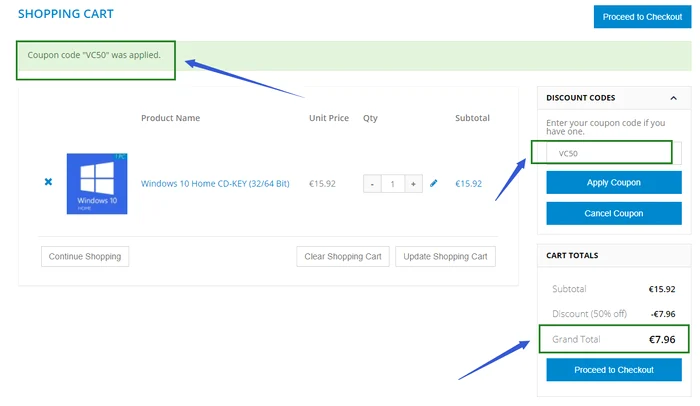700x406 pixels.
Task: Click the pencil edit icon
Action: pos(433,184)
